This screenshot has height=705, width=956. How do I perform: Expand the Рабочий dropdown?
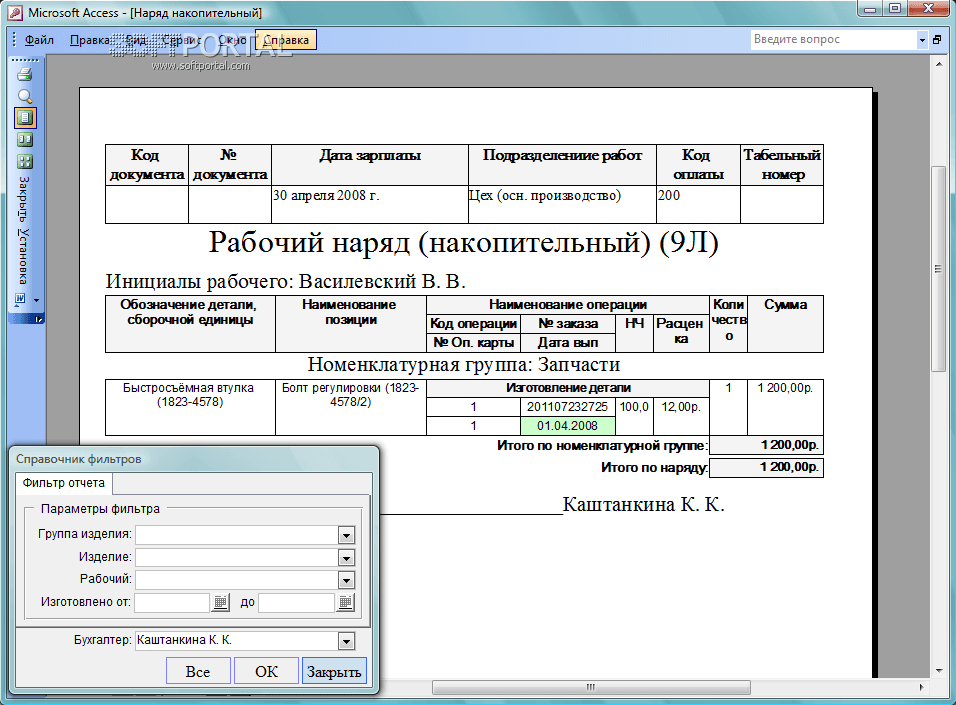[346, 581]
